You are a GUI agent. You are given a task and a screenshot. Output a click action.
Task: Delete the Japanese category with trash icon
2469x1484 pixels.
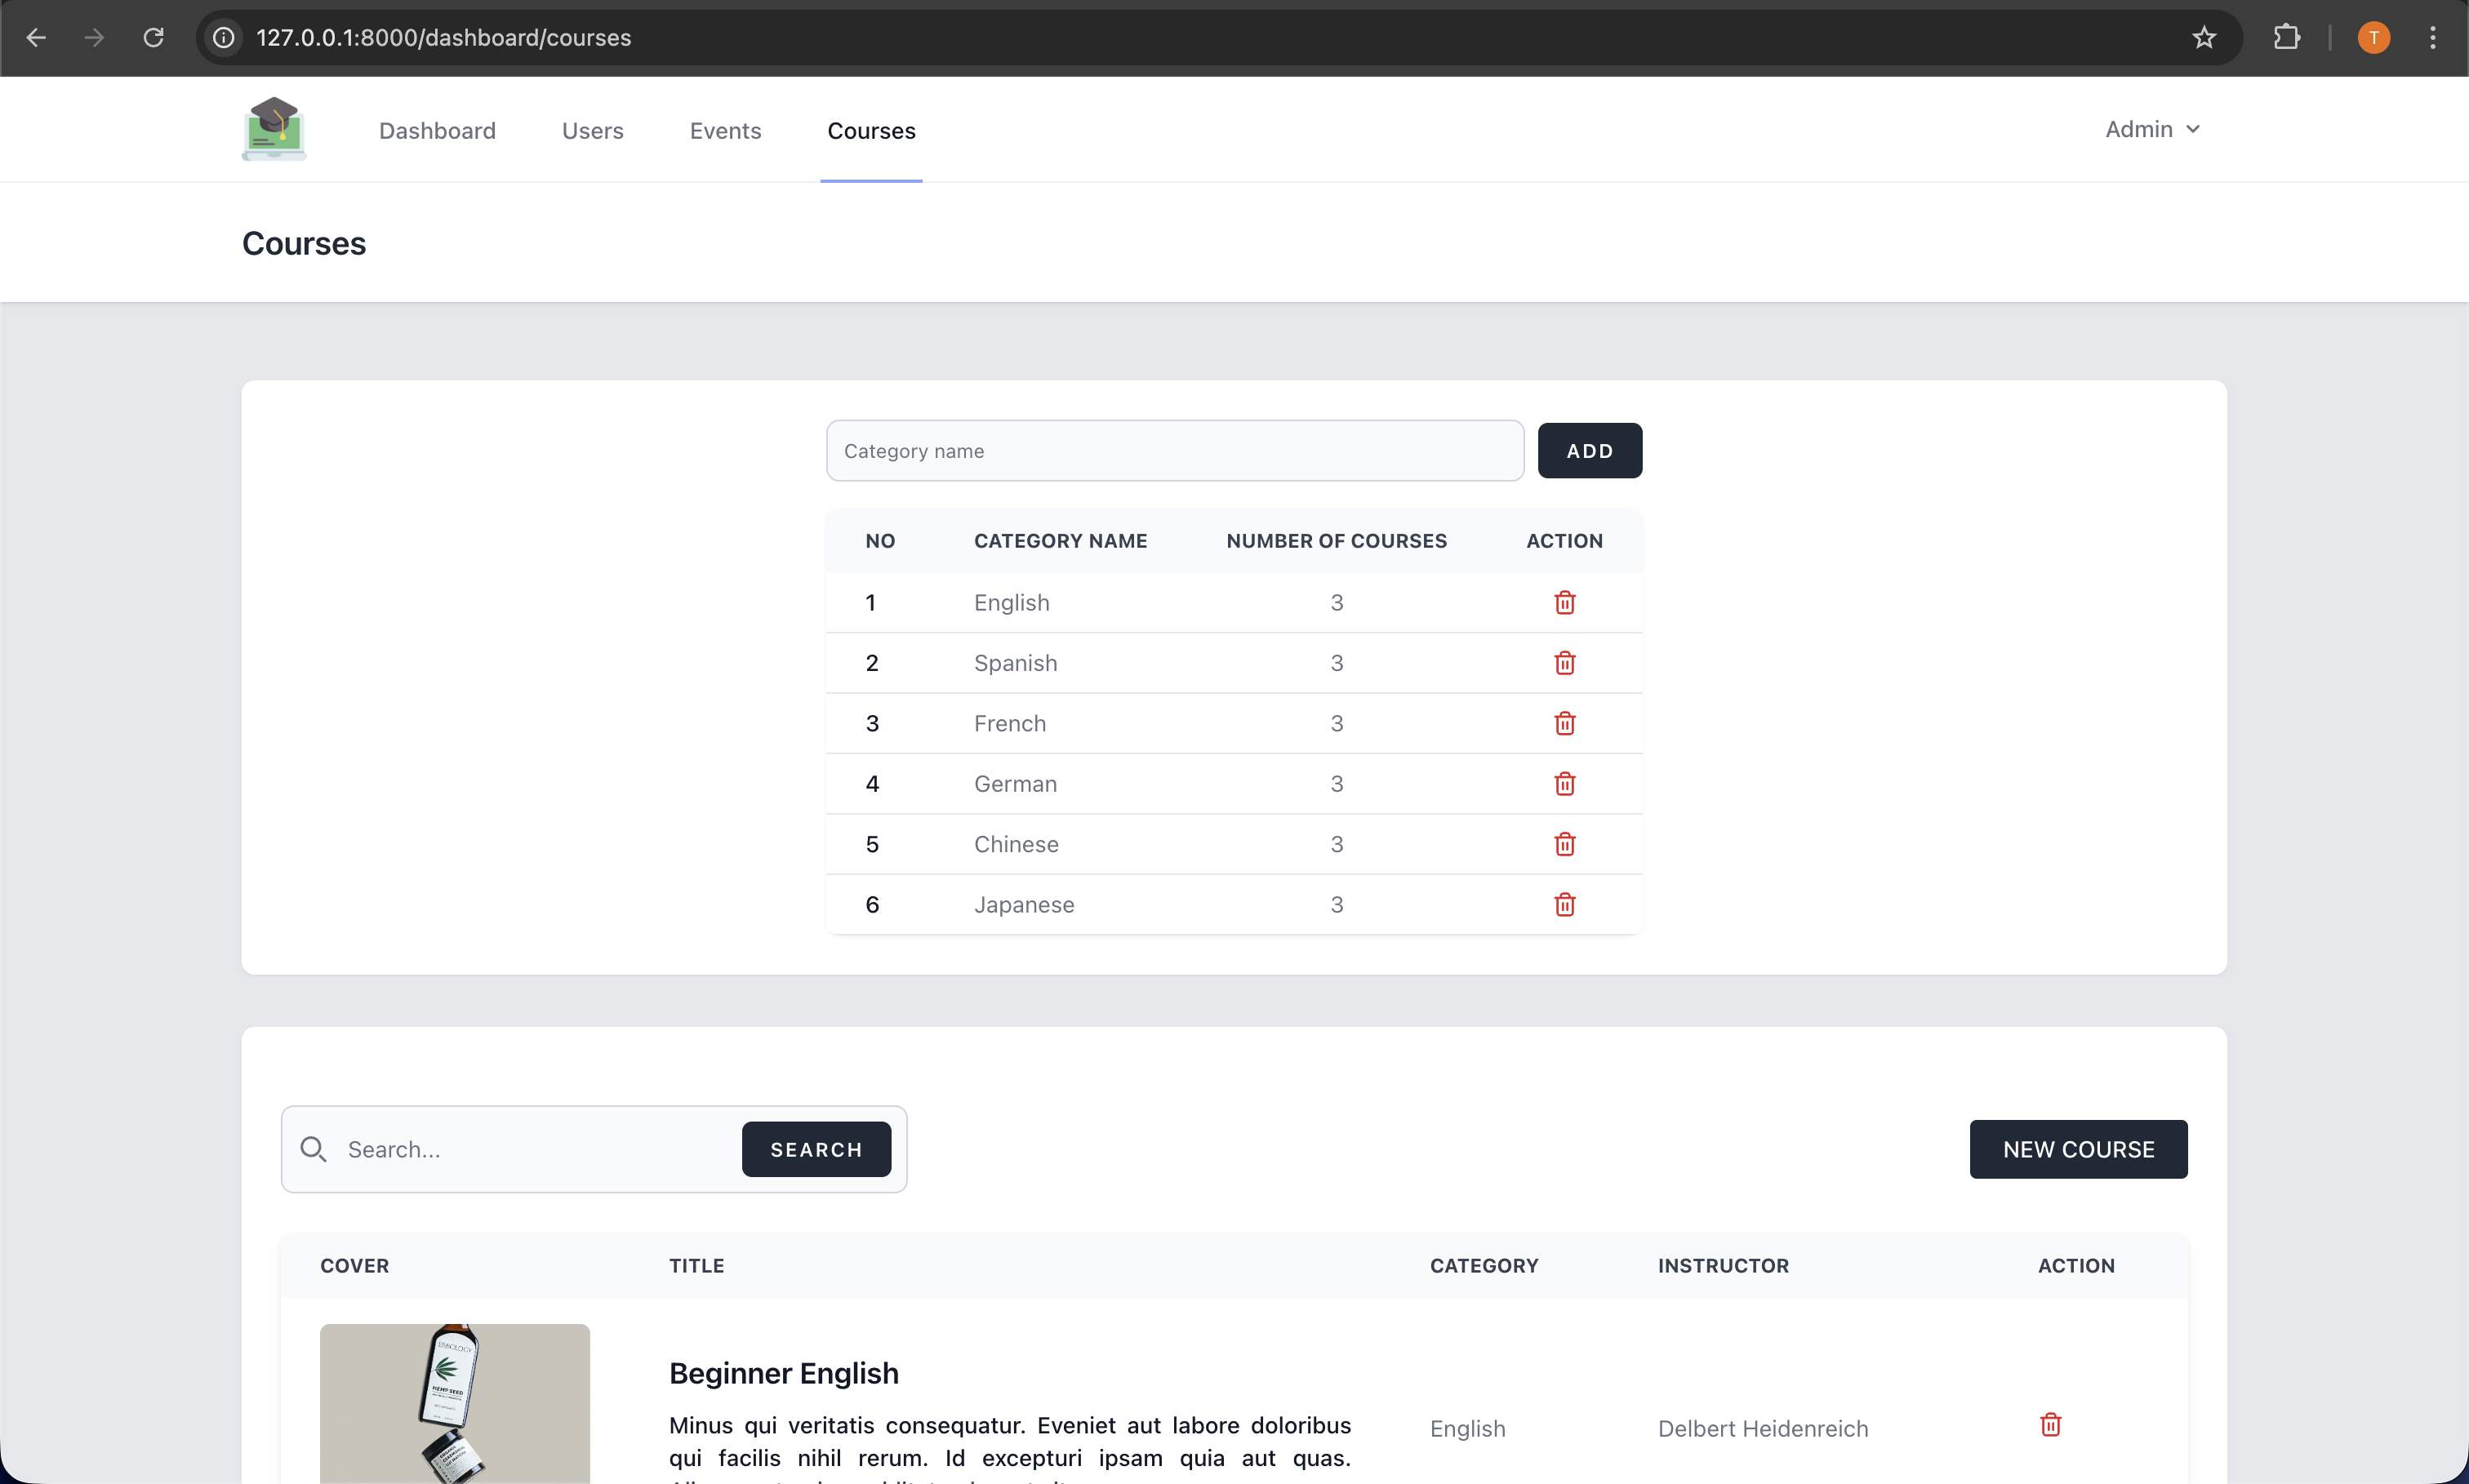tap(1564, 904)
